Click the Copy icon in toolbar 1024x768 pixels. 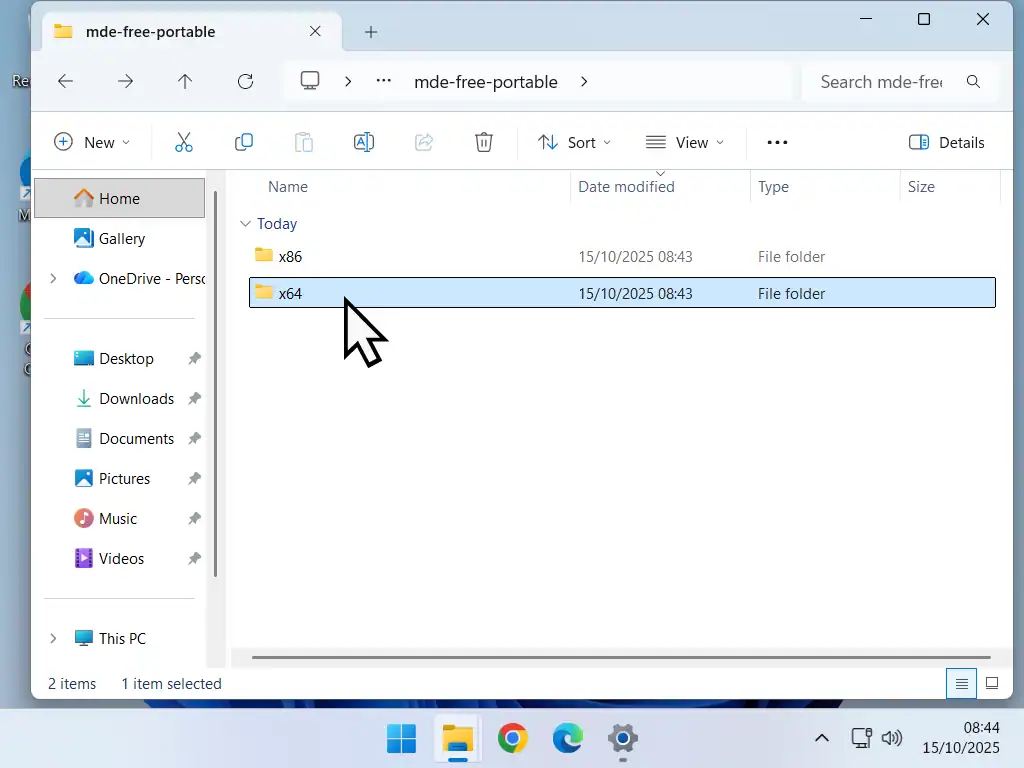tap(244, 142)
